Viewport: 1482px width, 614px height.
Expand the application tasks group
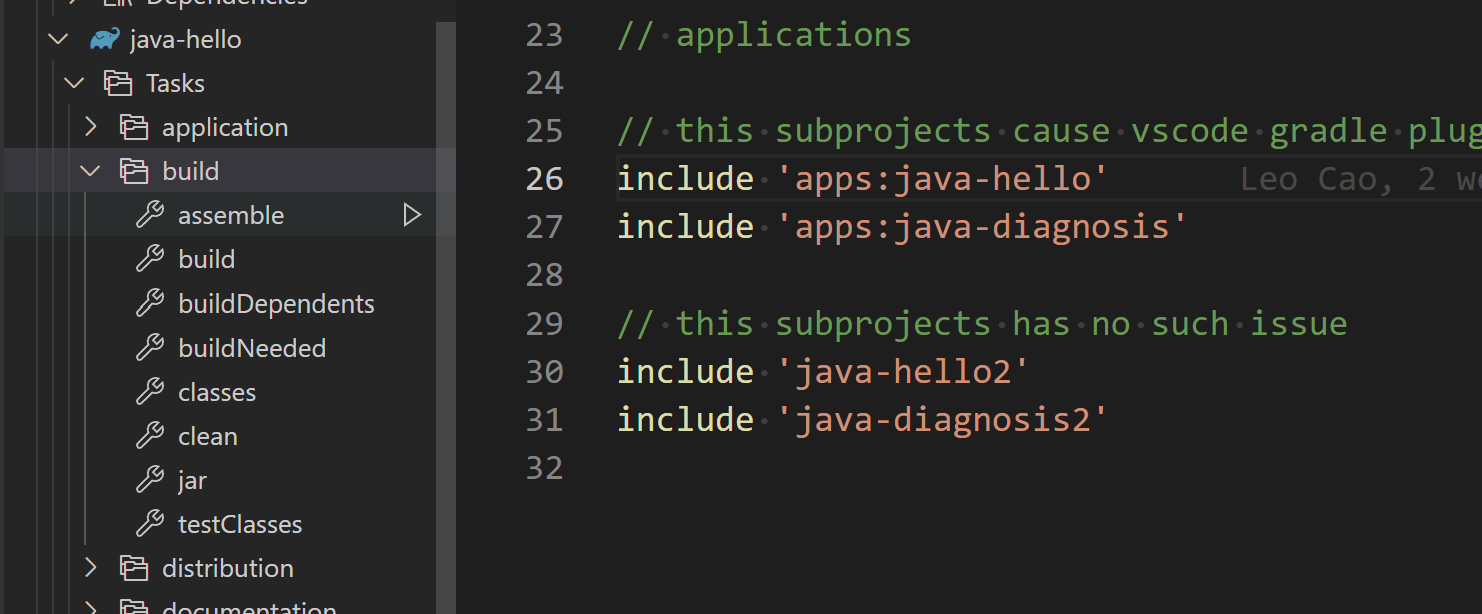(90, 126)
